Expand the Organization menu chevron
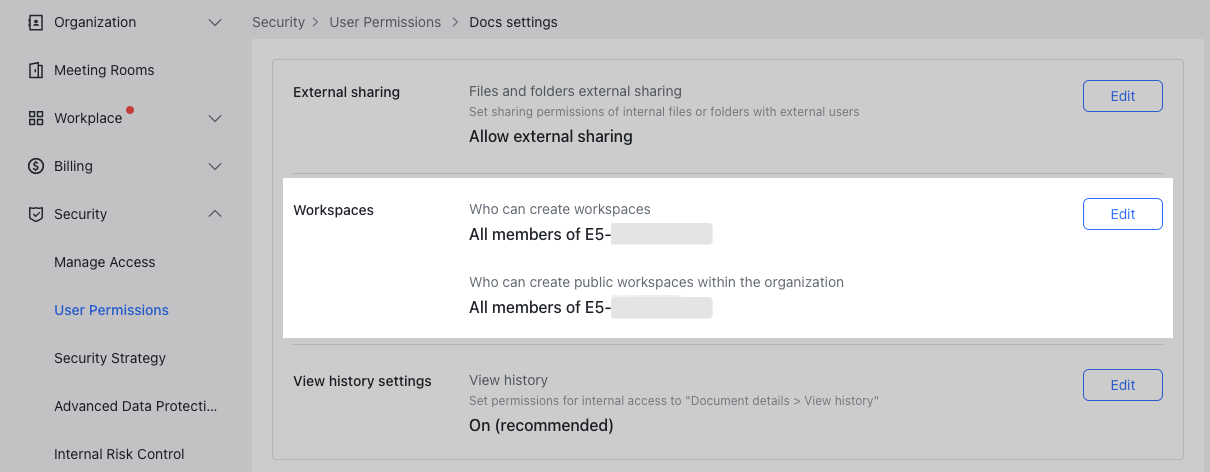Image resolution: width=1210 pixels, height=472 pixels. 214,22
